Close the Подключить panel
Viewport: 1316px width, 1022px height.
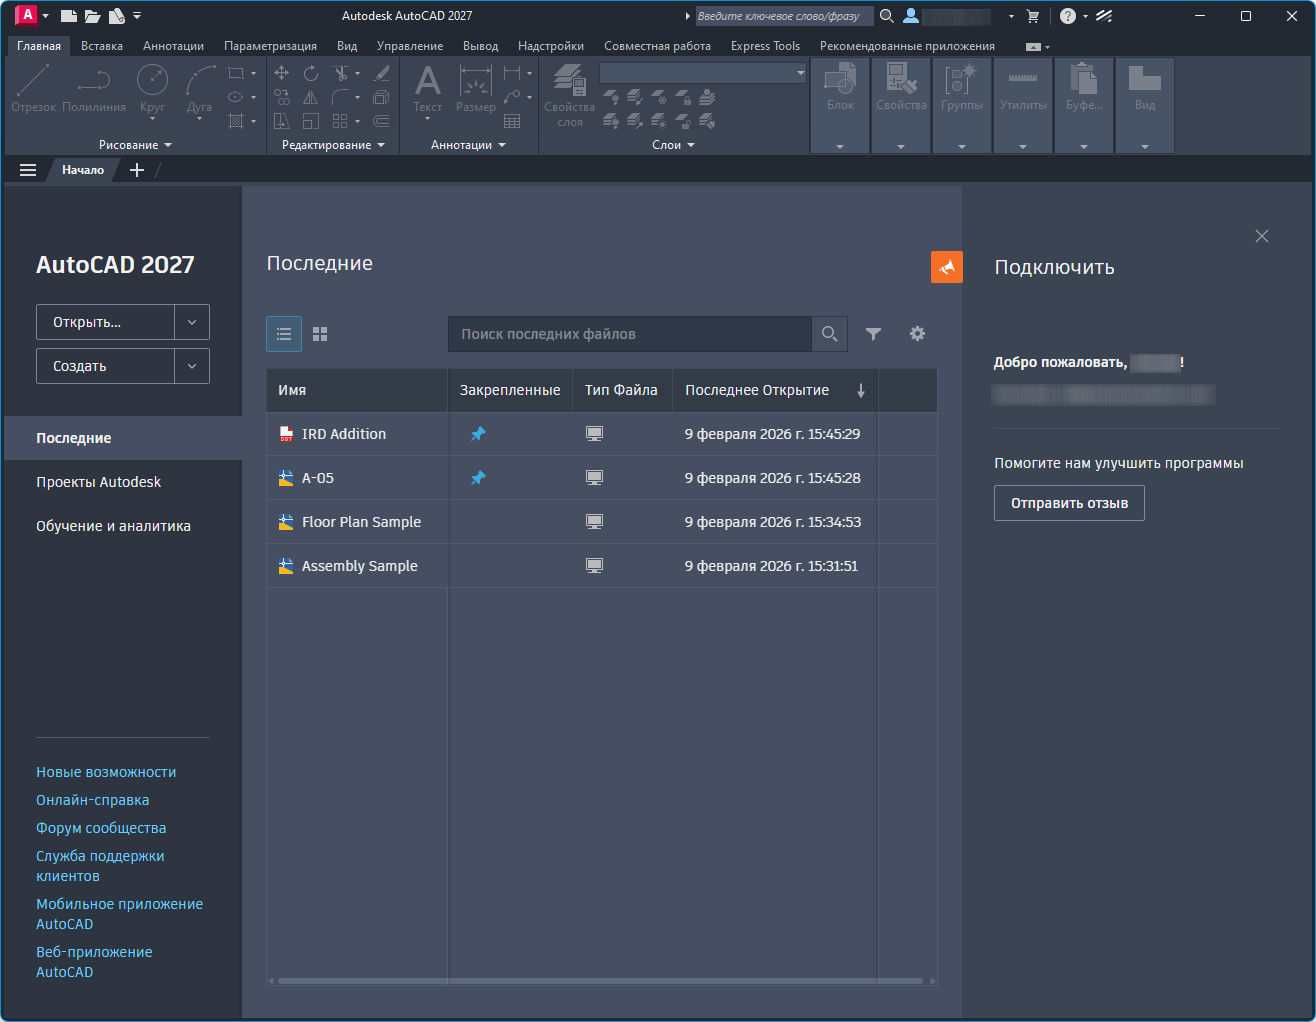click(1262, 236)
